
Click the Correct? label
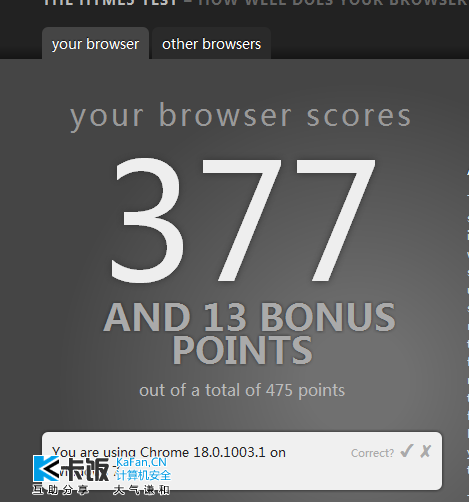372,453
